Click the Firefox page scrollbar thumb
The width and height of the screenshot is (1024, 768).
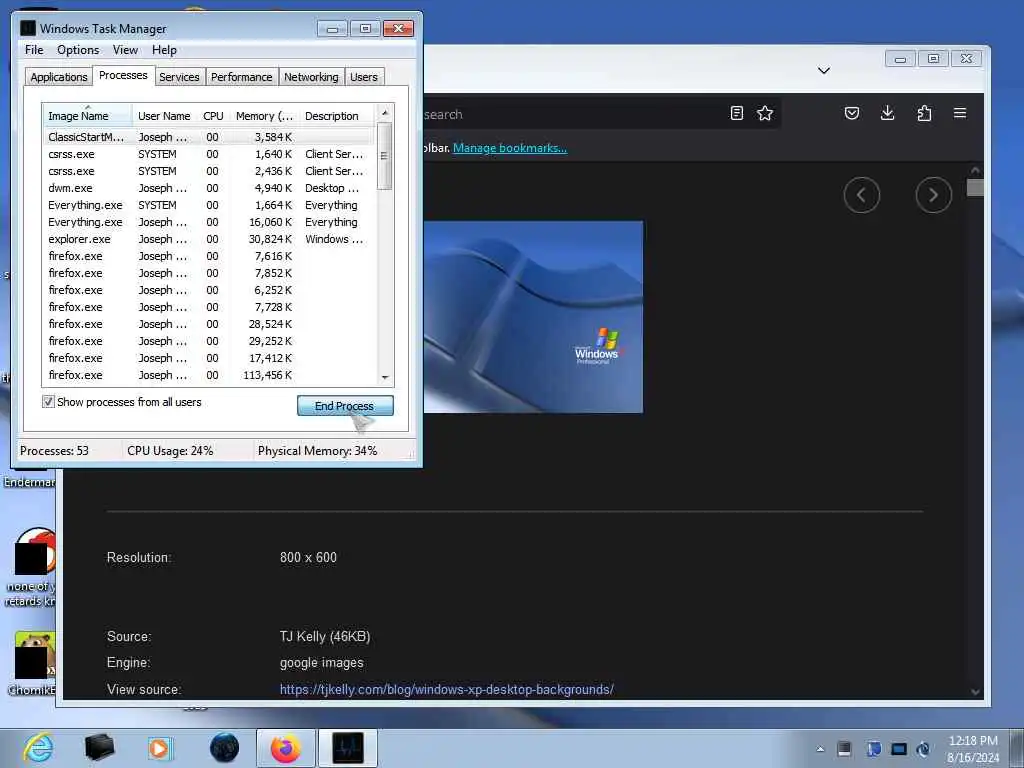pyautogui.click(x=975, y=187)
